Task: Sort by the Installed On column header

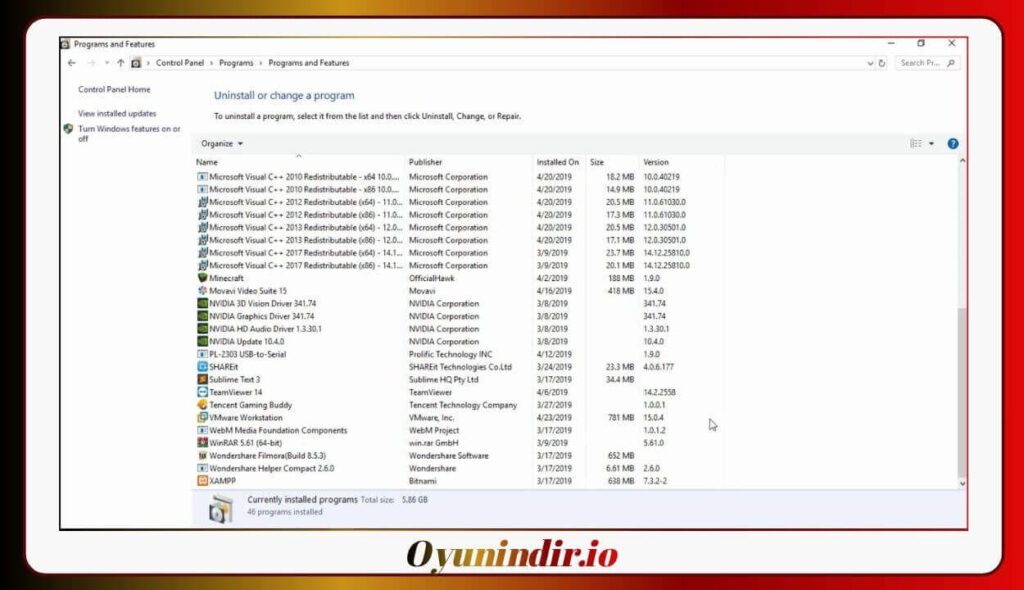Action: 558,162
